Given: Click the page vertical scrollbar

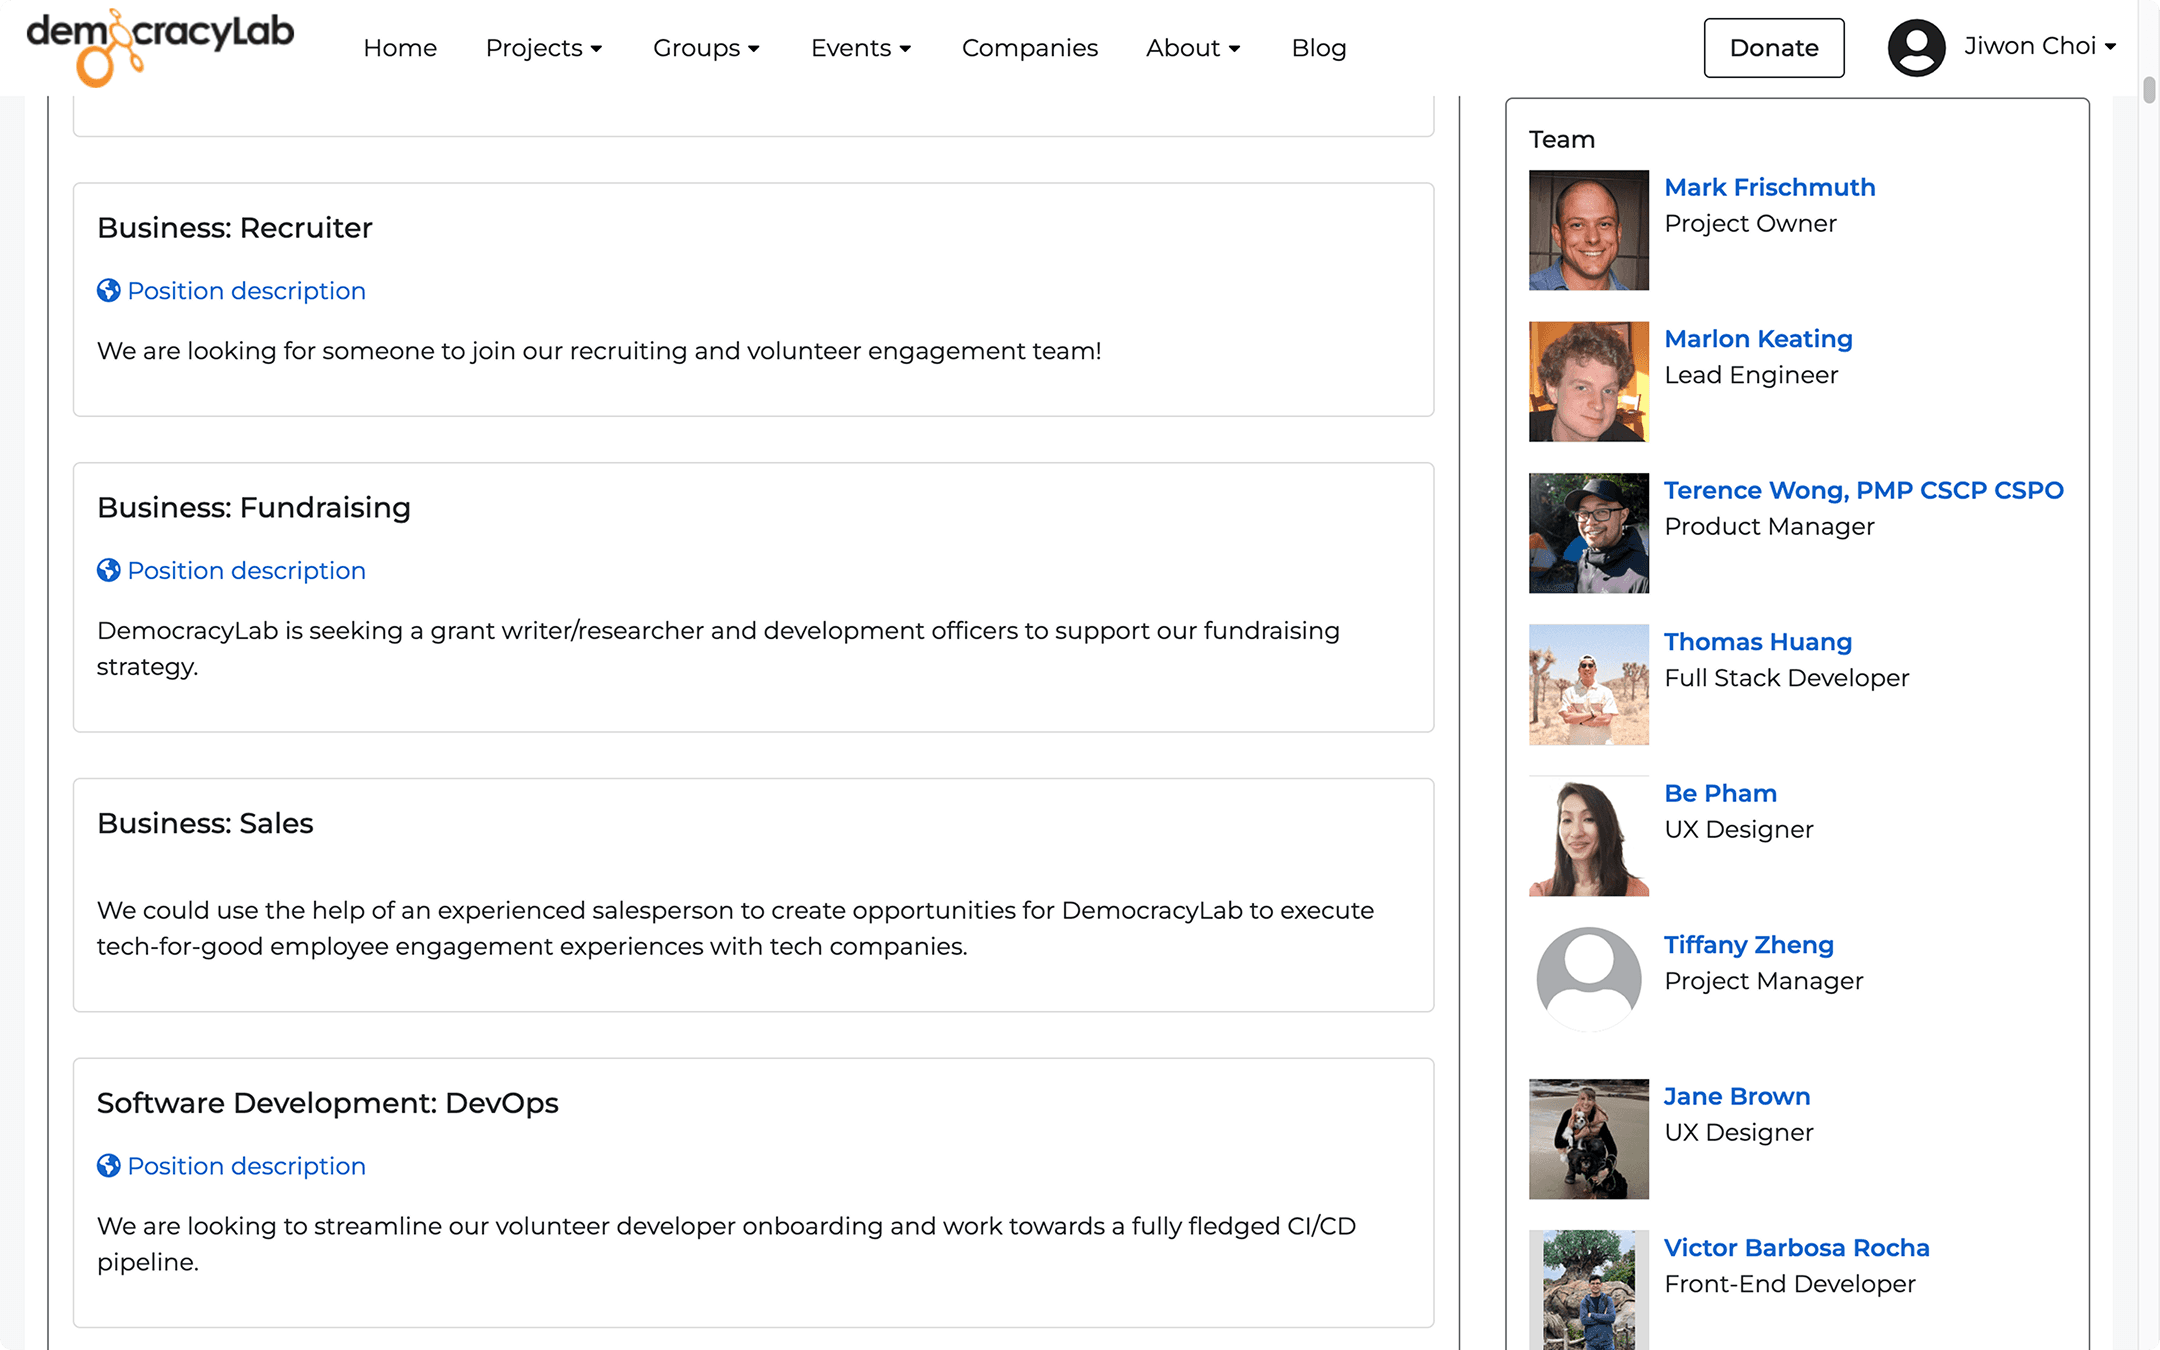Looking at the screenshot, I should 2149,90.
